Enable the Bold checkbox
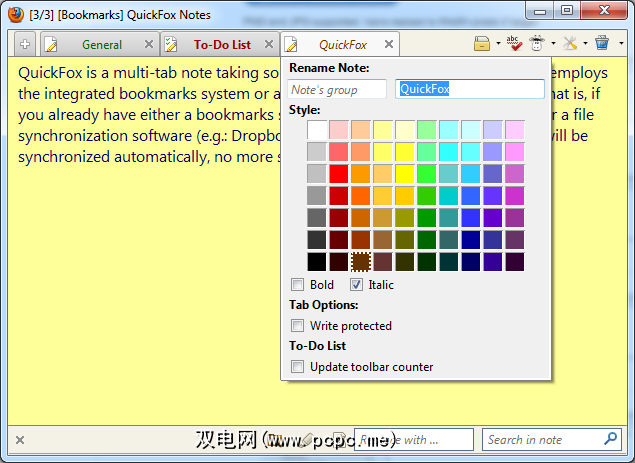Image resolution: width=635 pixels, height=463 pixels. pyautogui.click(x=297, y=285)
